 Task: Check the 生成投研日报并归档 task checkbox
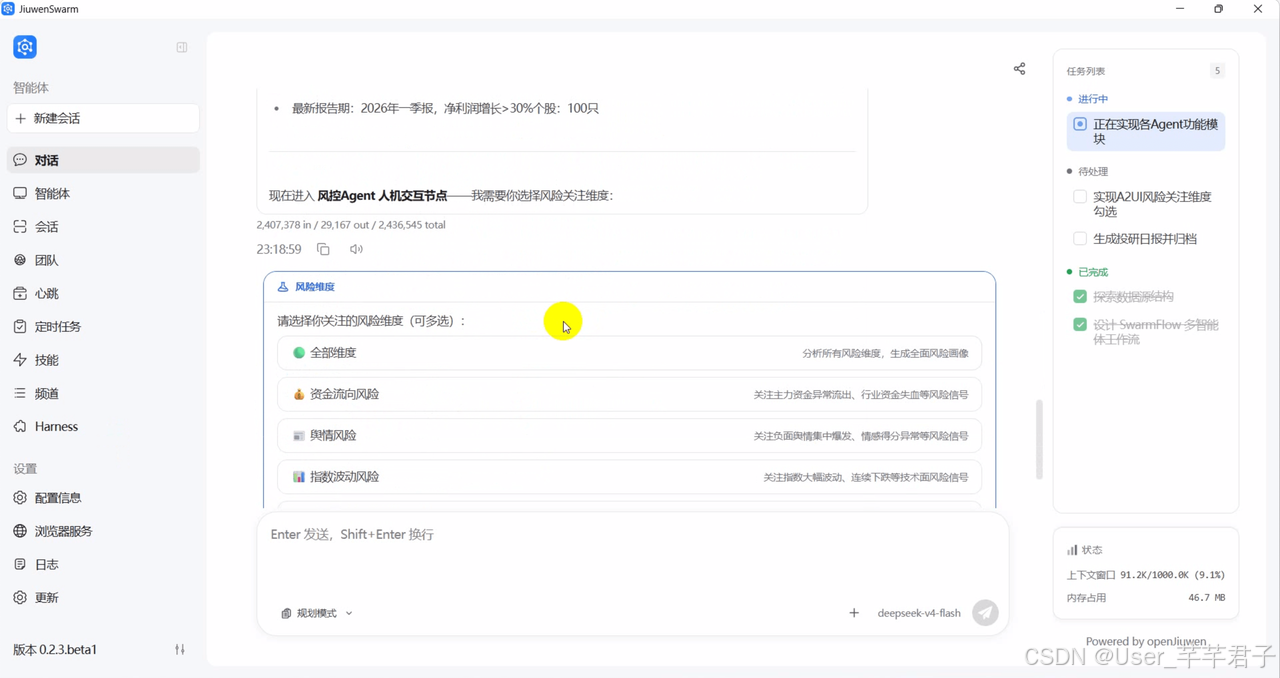click(x=1080, y=239)
